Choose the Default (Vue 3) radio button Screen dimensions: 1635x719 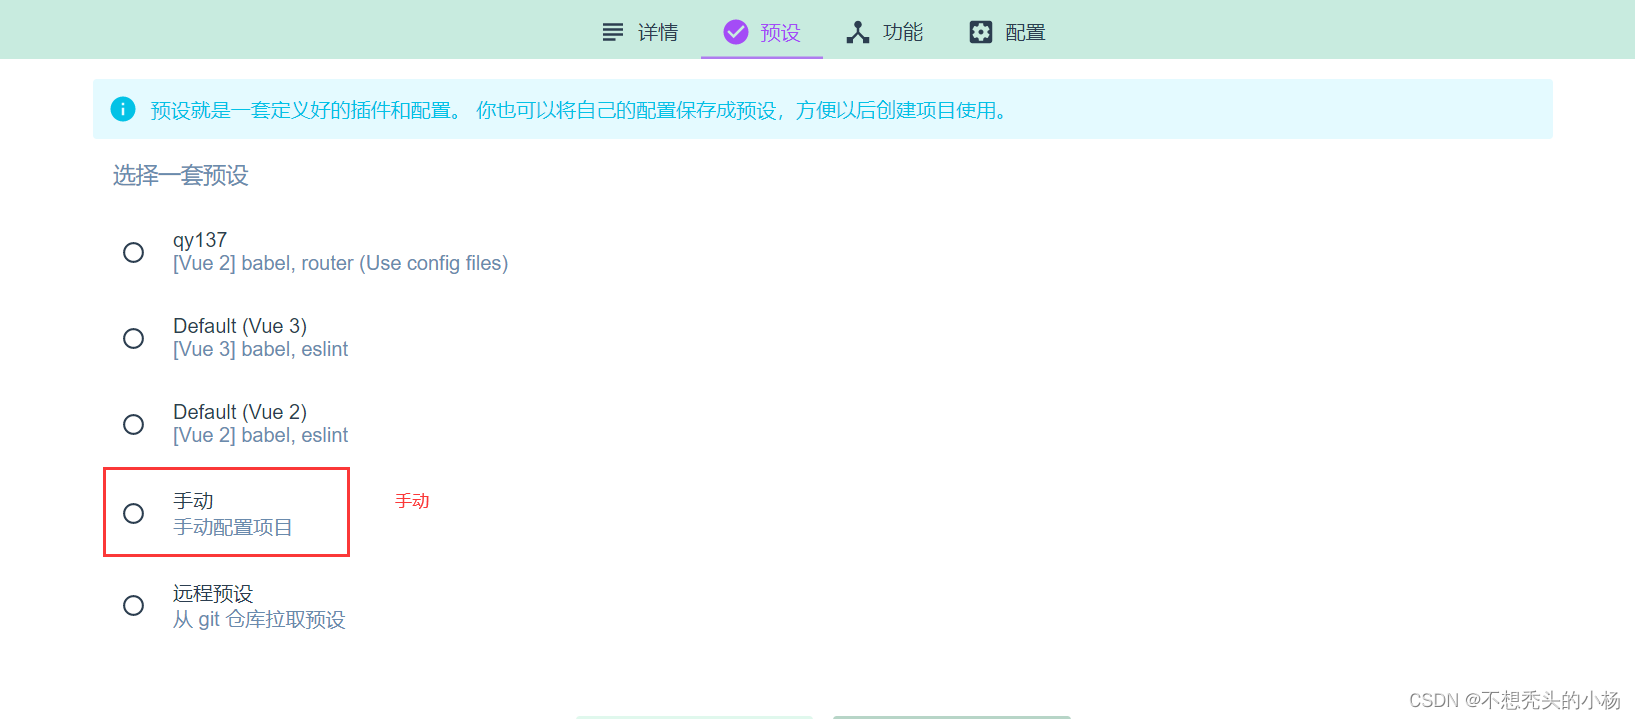pyautogui.click(x=133, y=338)
